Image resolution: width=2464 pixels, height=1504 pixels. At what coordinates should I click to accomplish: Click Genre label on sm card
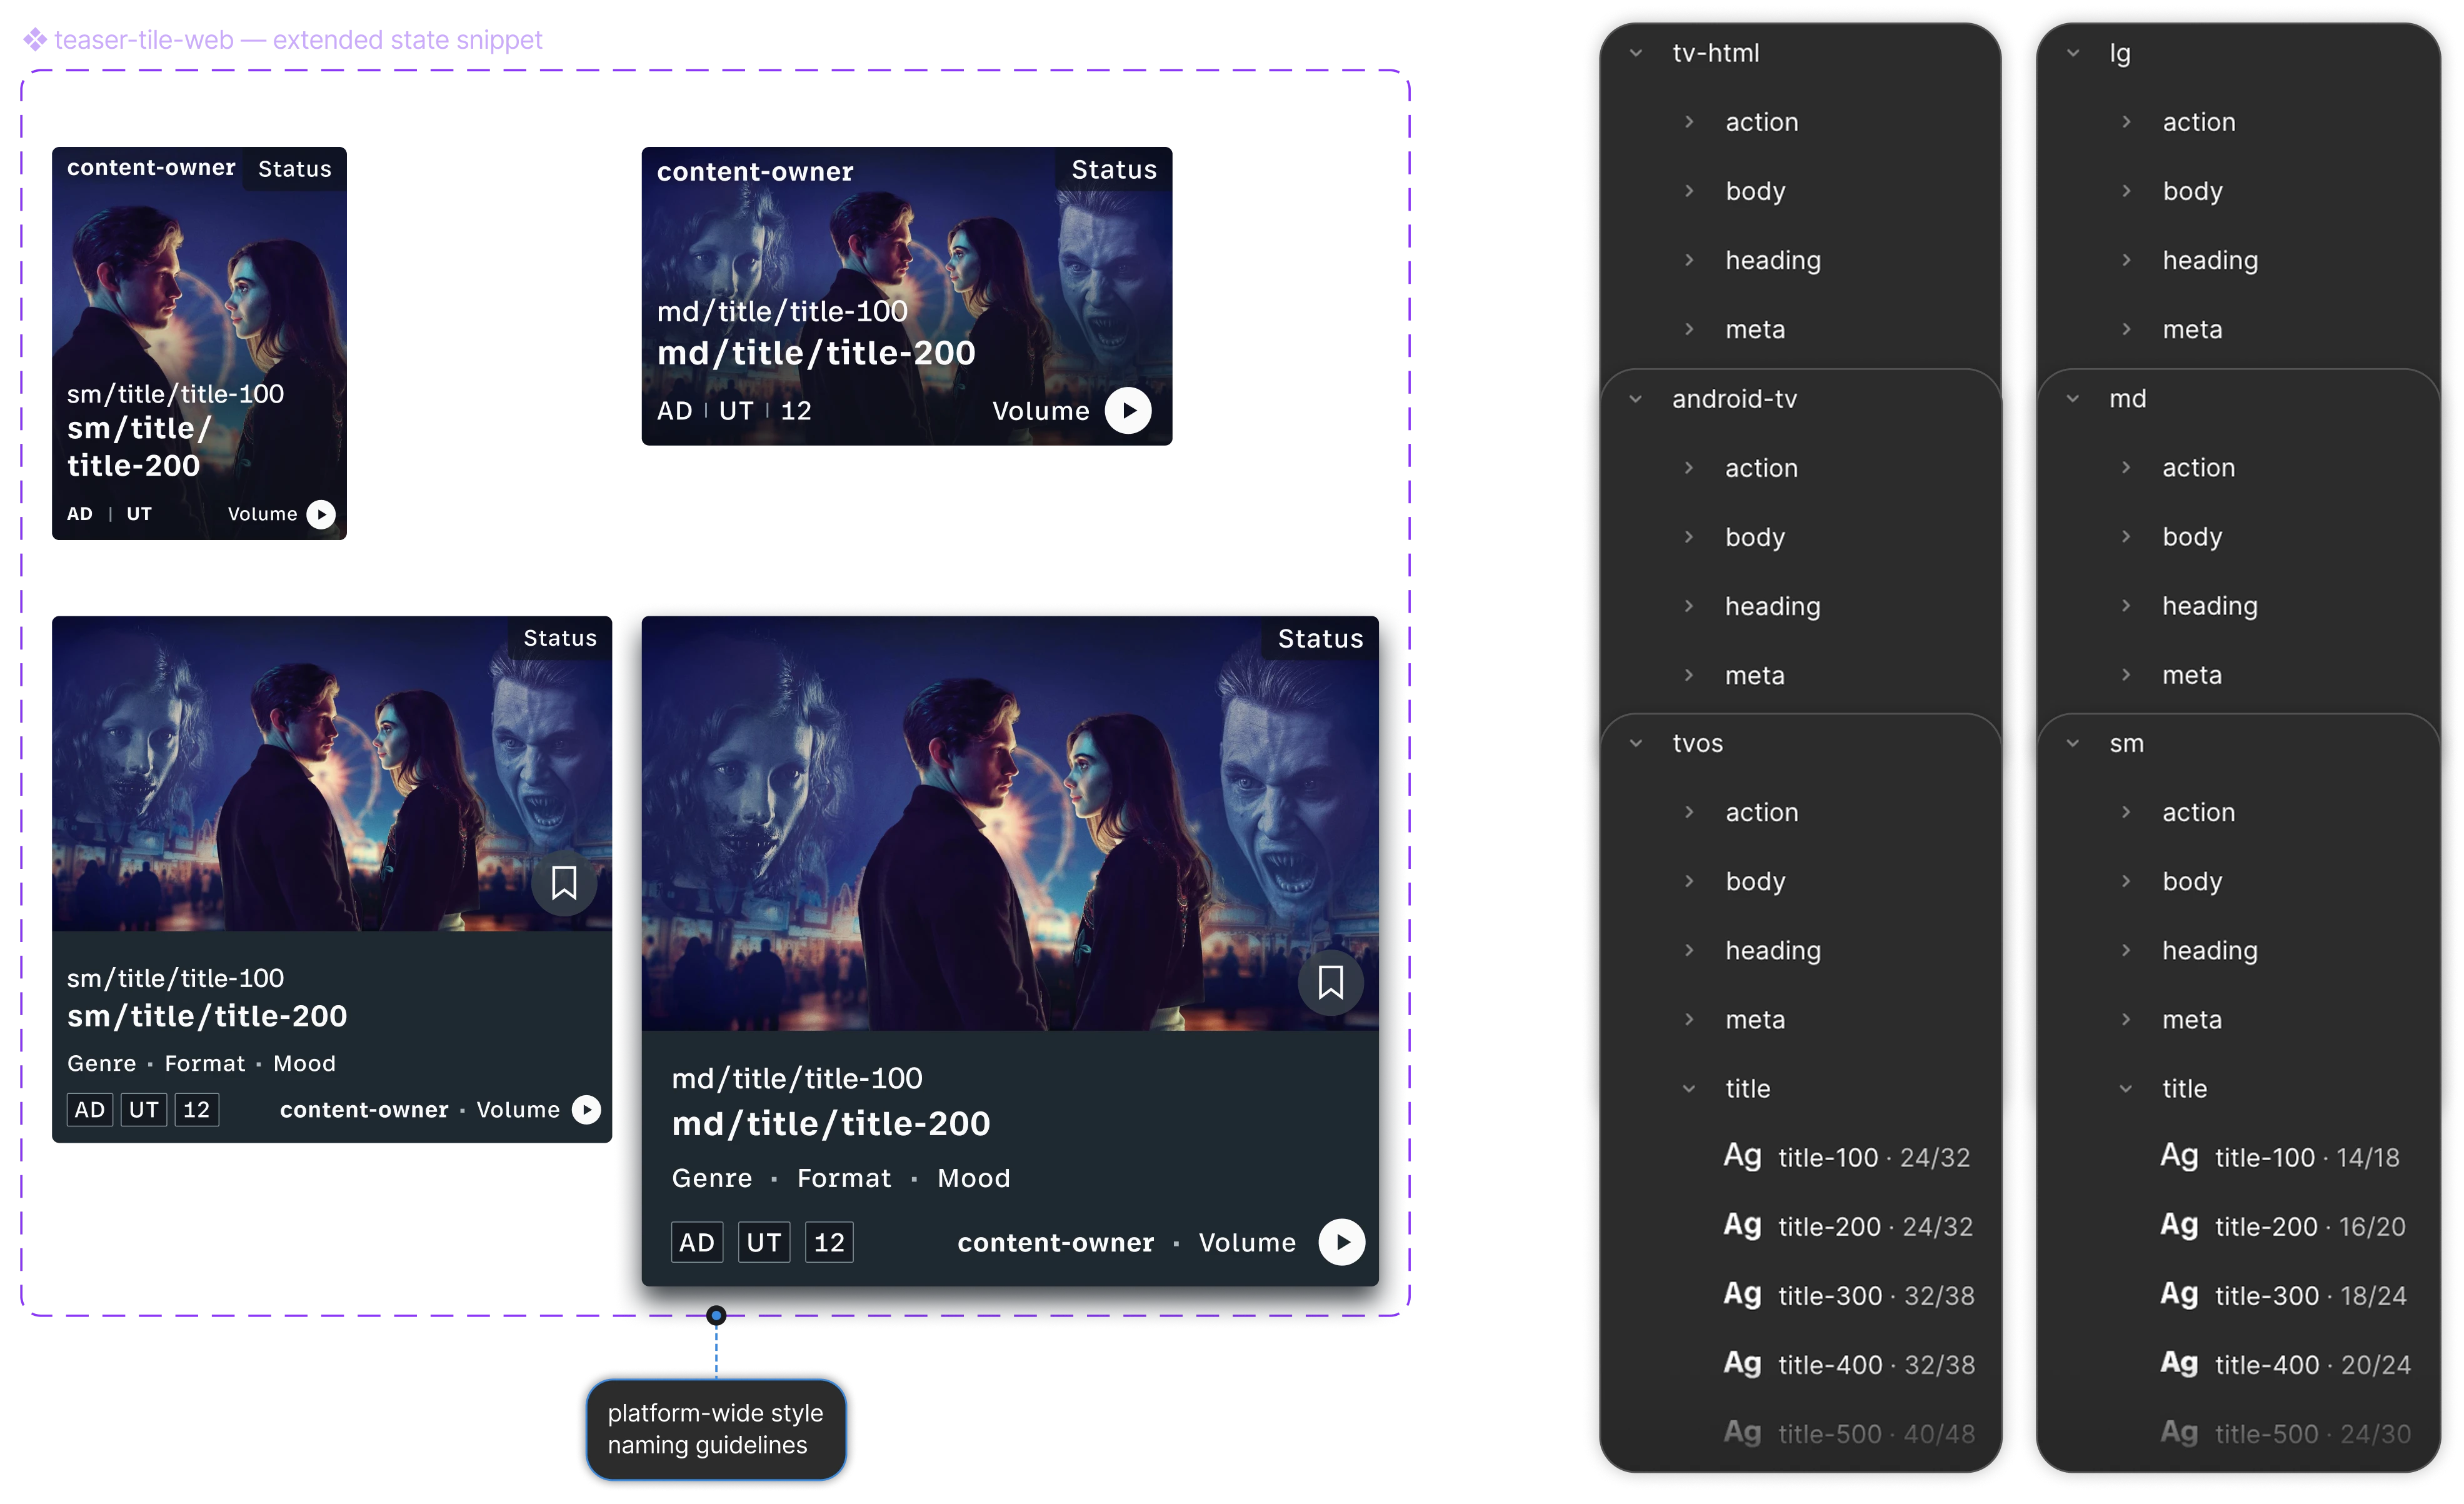101,1064
